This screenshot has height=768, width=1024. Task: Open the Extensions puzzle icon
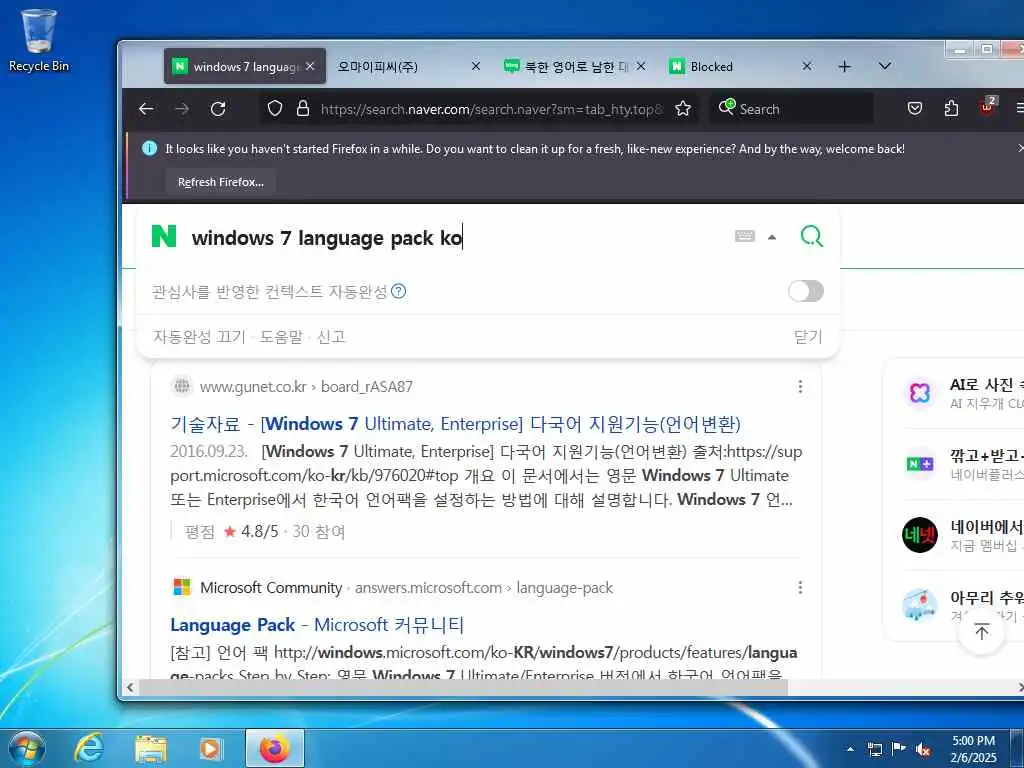[x=952, y=108]
